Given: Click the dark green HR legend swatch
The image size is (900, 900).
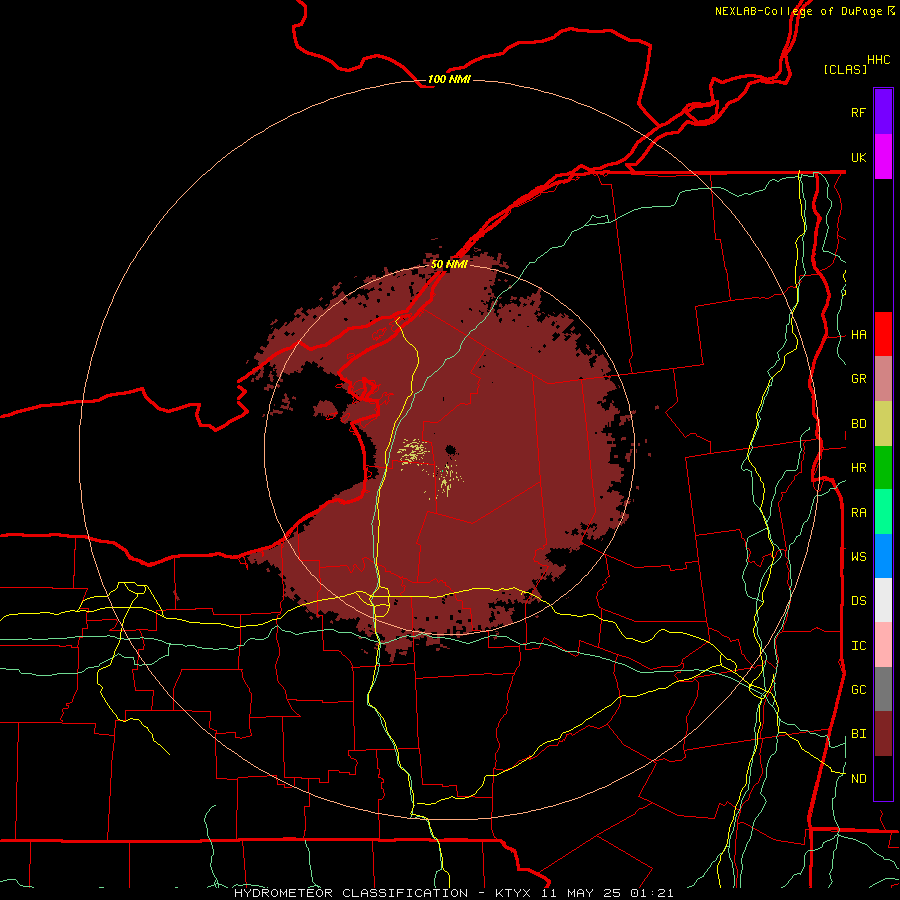Looking at the screenshot, I should coord(883,467).
